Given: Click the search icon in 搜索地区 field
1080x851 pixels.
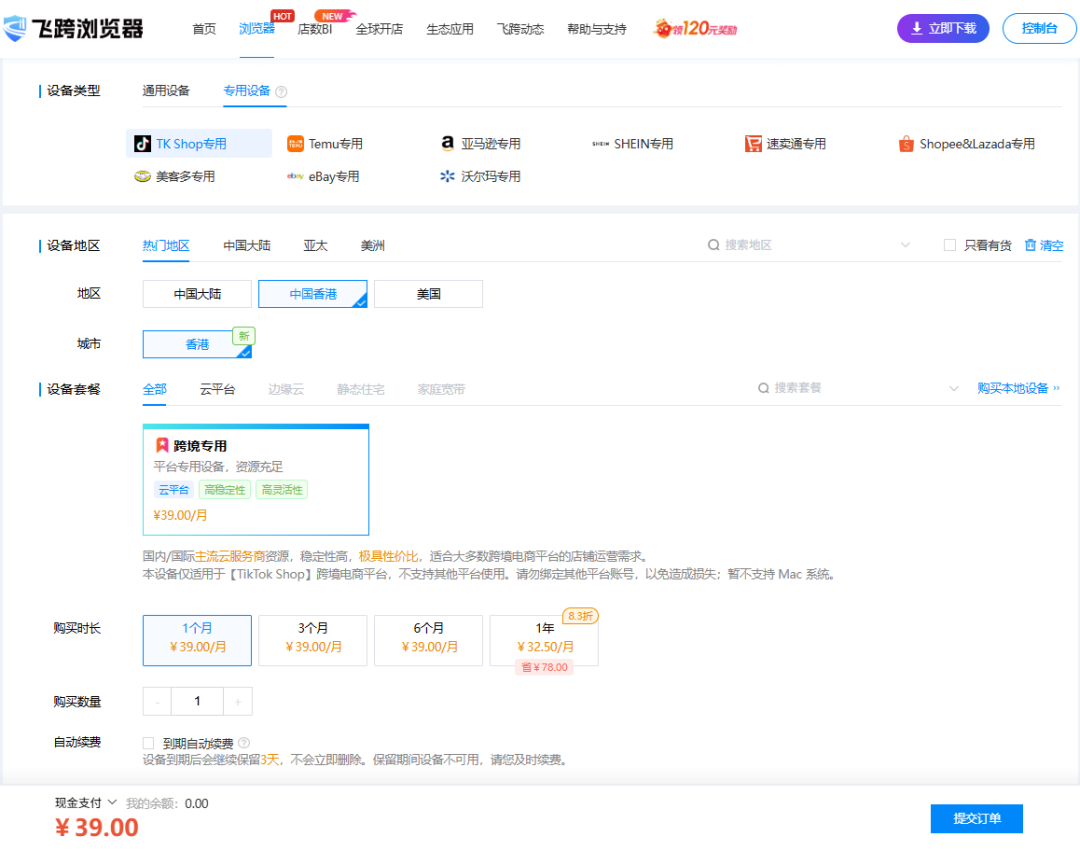Looking at the screenshot, I should tap(714, 245).
